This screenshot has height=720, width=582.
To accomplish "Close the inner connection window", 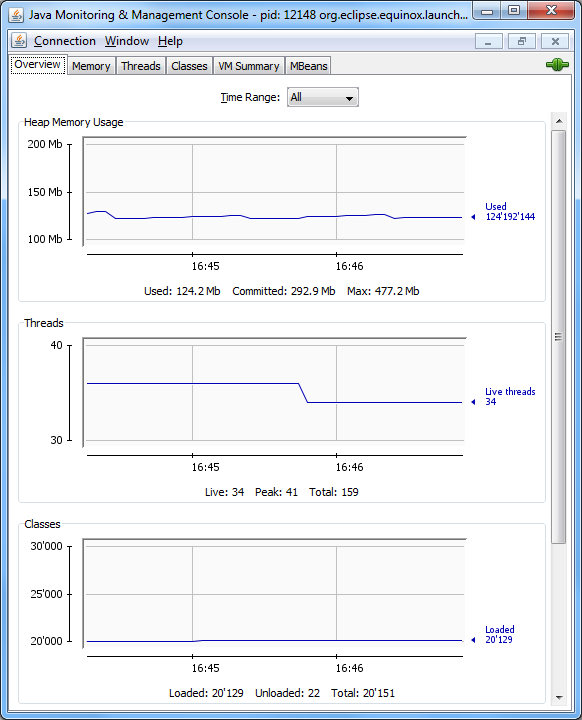I will (x=555, y=41).
